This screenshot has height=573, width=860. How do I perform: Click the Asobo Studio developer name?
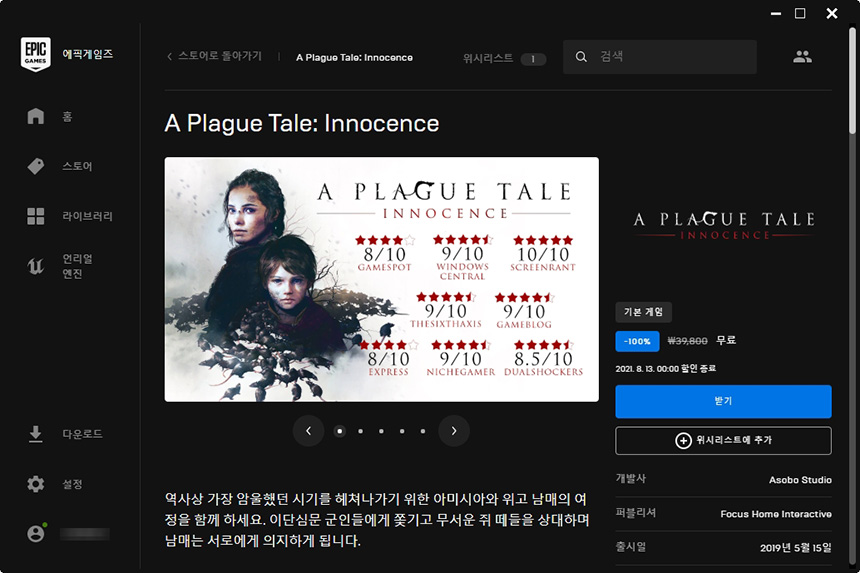pos(800,480)
